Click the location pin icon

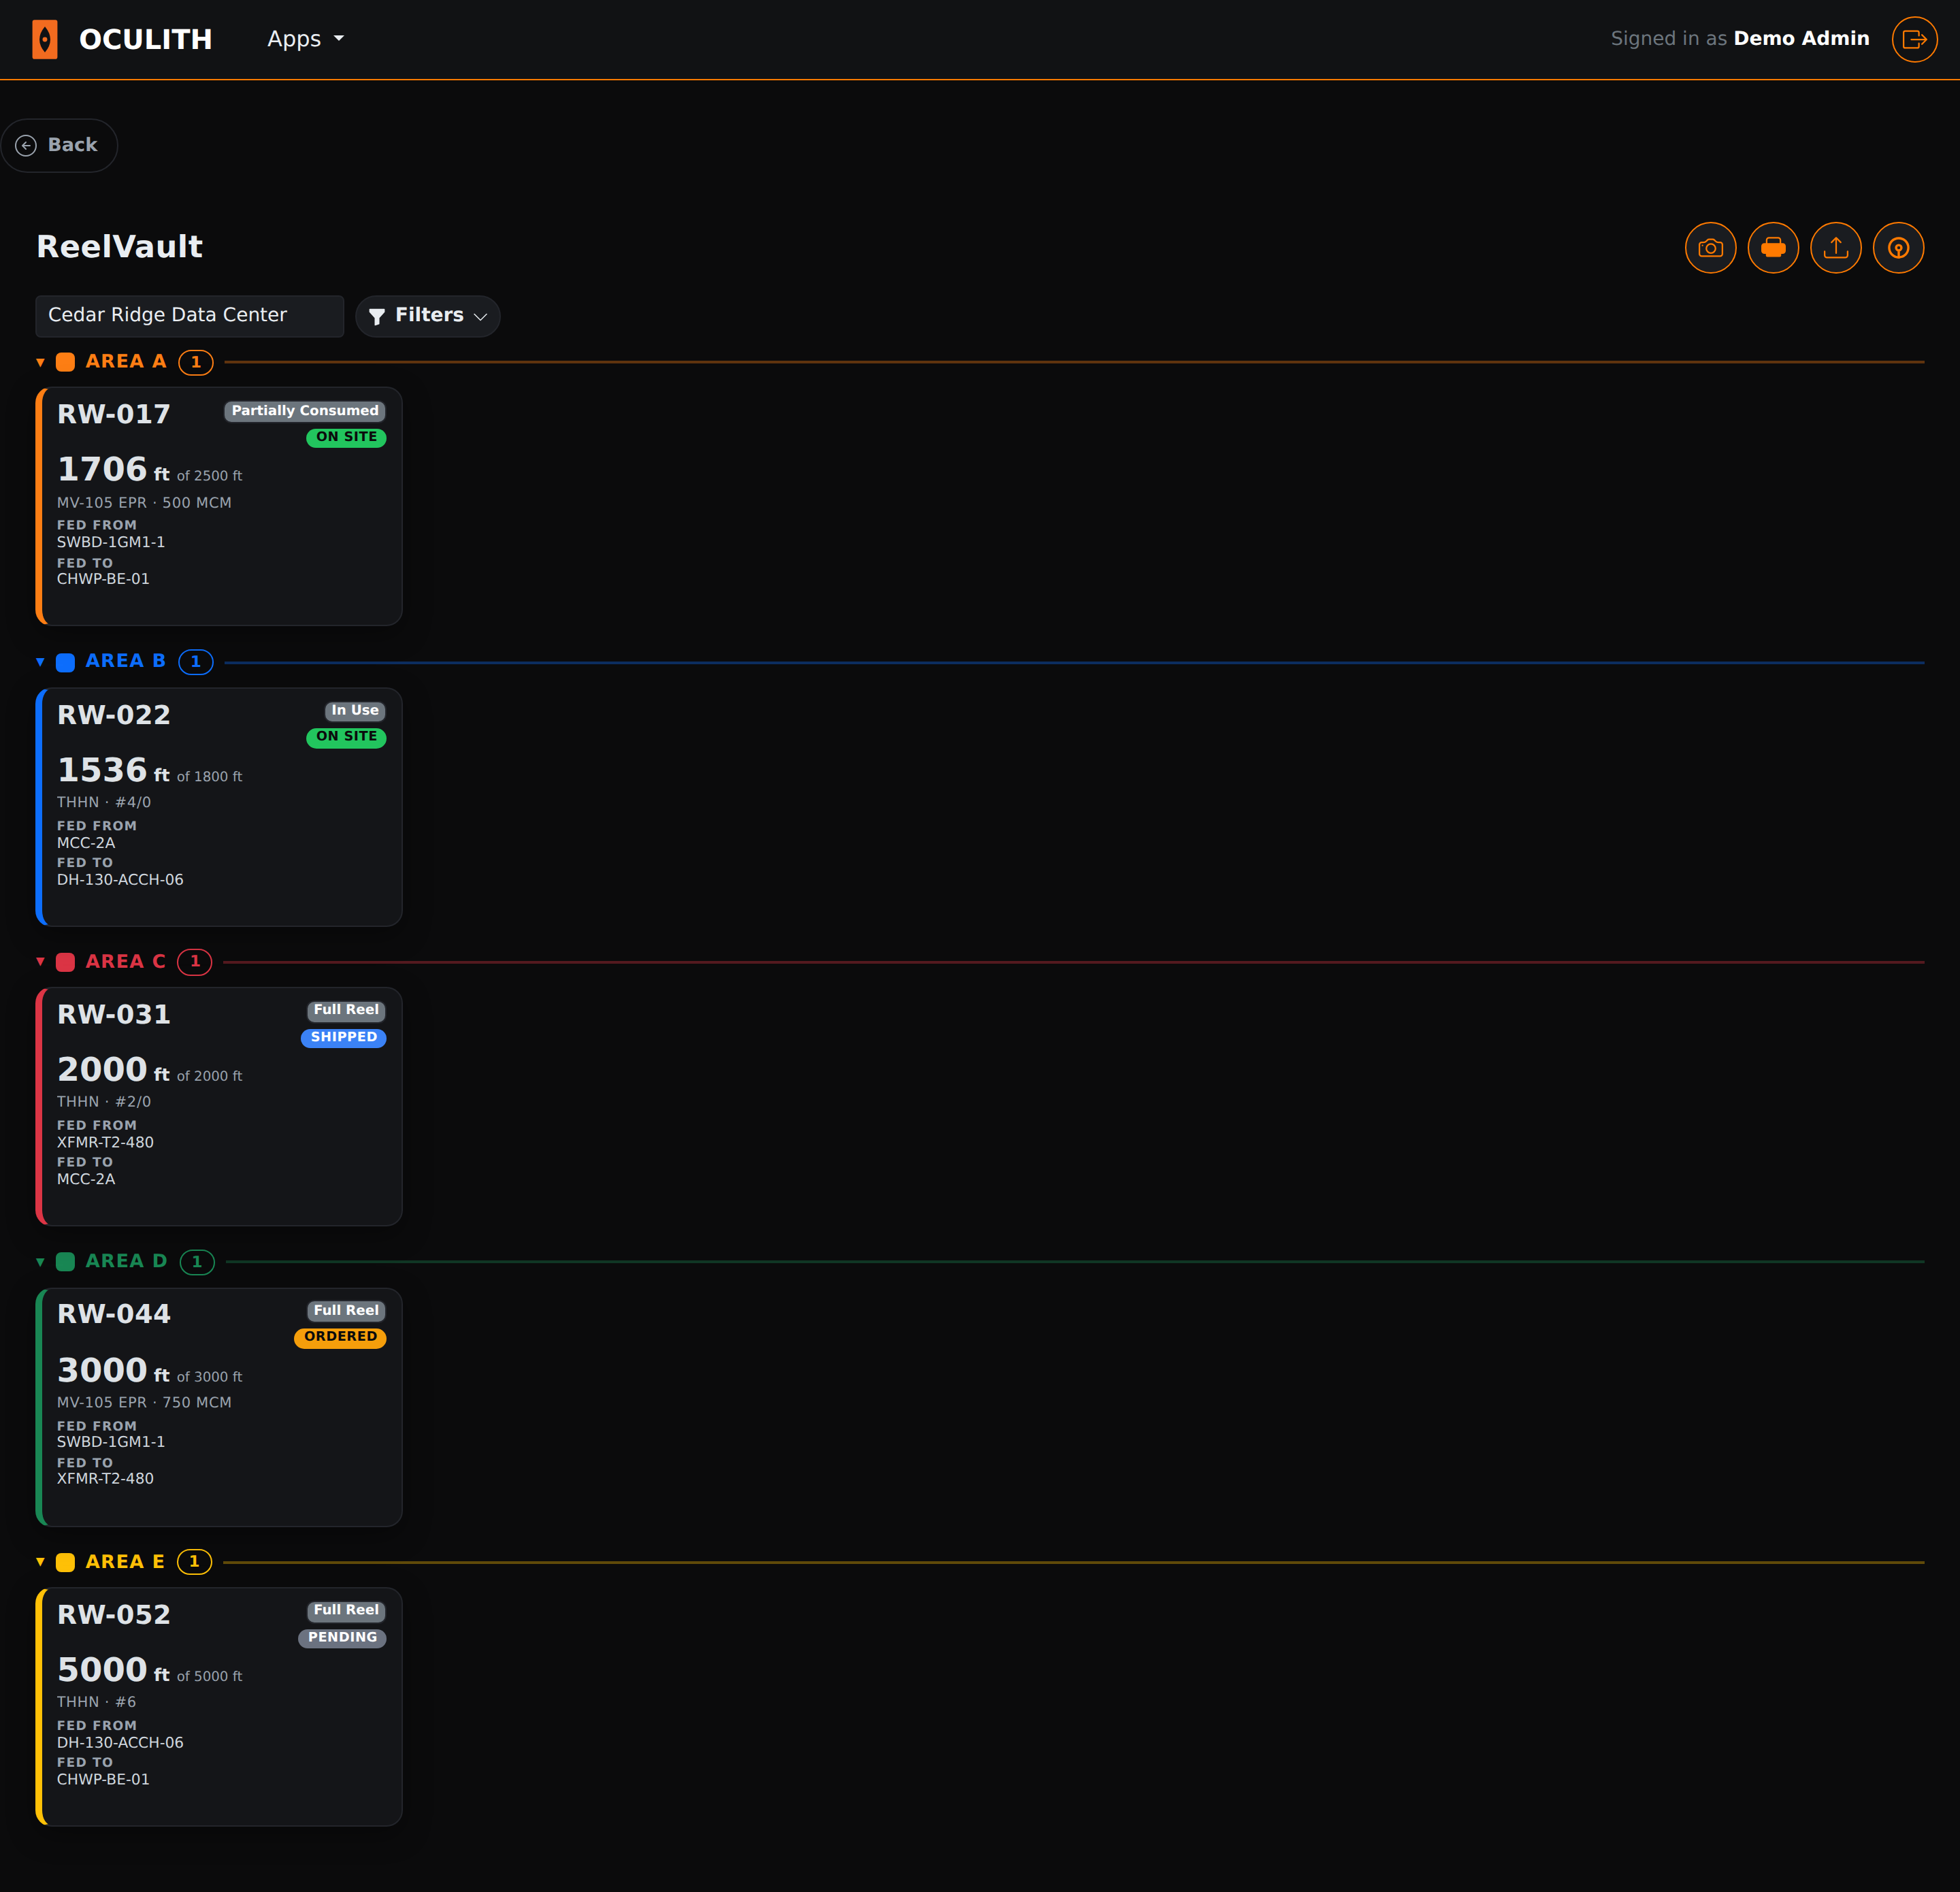[1898, 247]
